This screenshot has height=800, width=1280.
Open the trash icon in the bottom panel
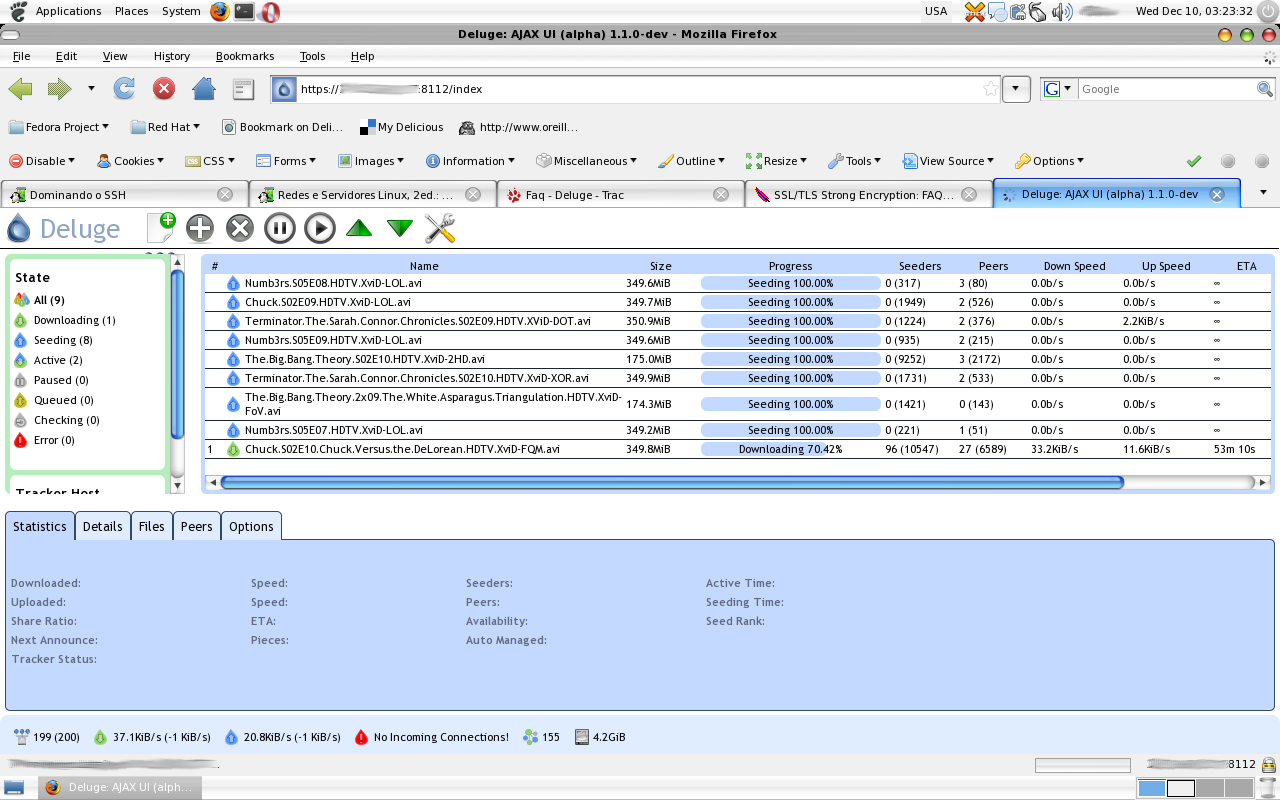pos(1268,788)
